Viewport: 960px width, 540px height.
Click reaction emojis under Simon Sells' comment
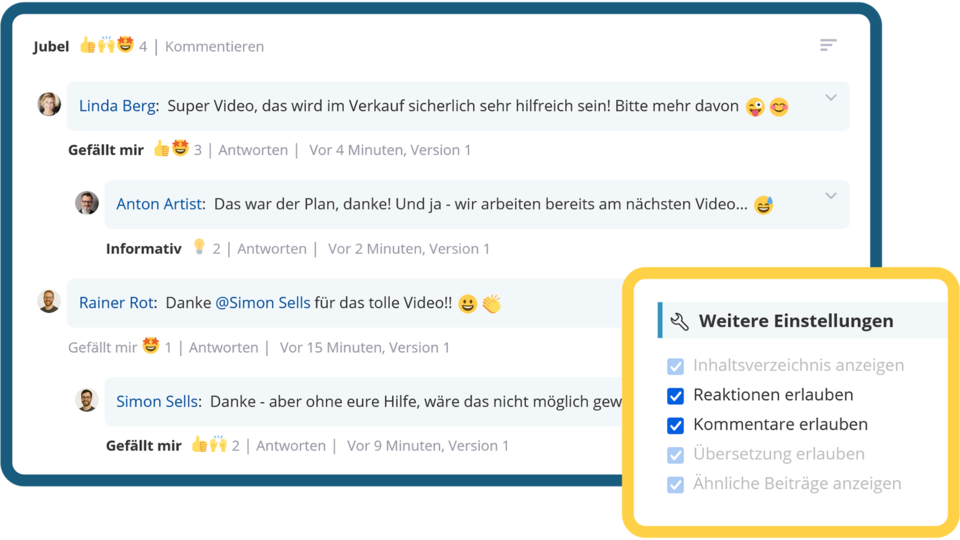coord(209,444)
